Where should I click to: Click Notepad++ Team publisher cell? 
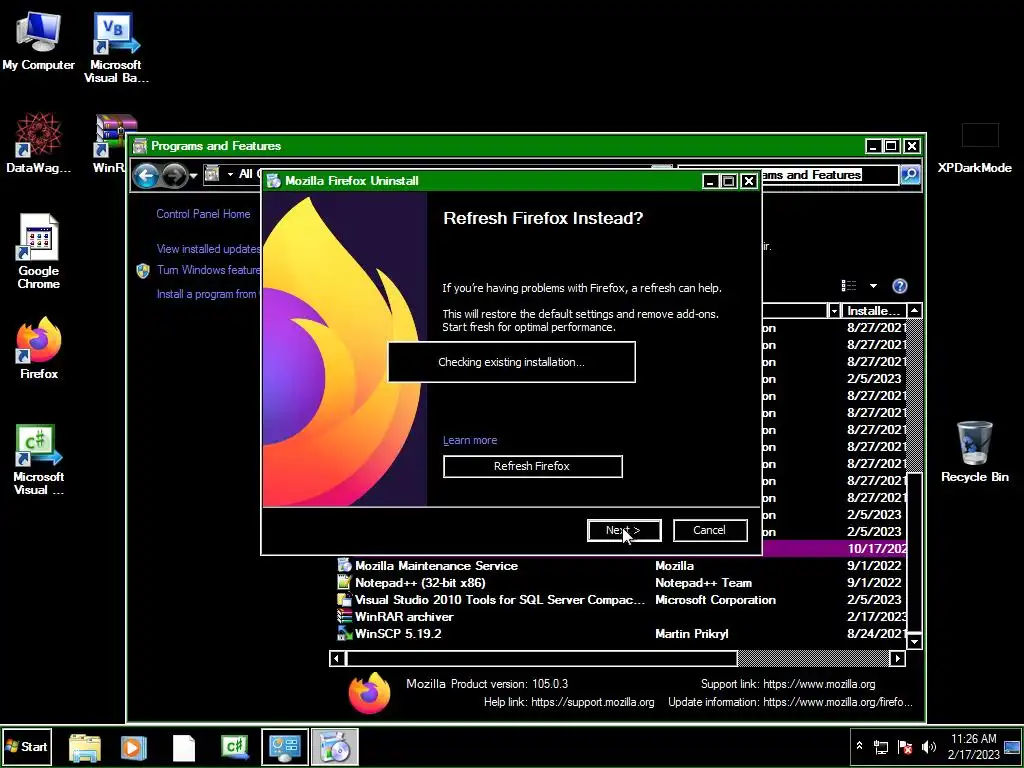click(703, 583)
